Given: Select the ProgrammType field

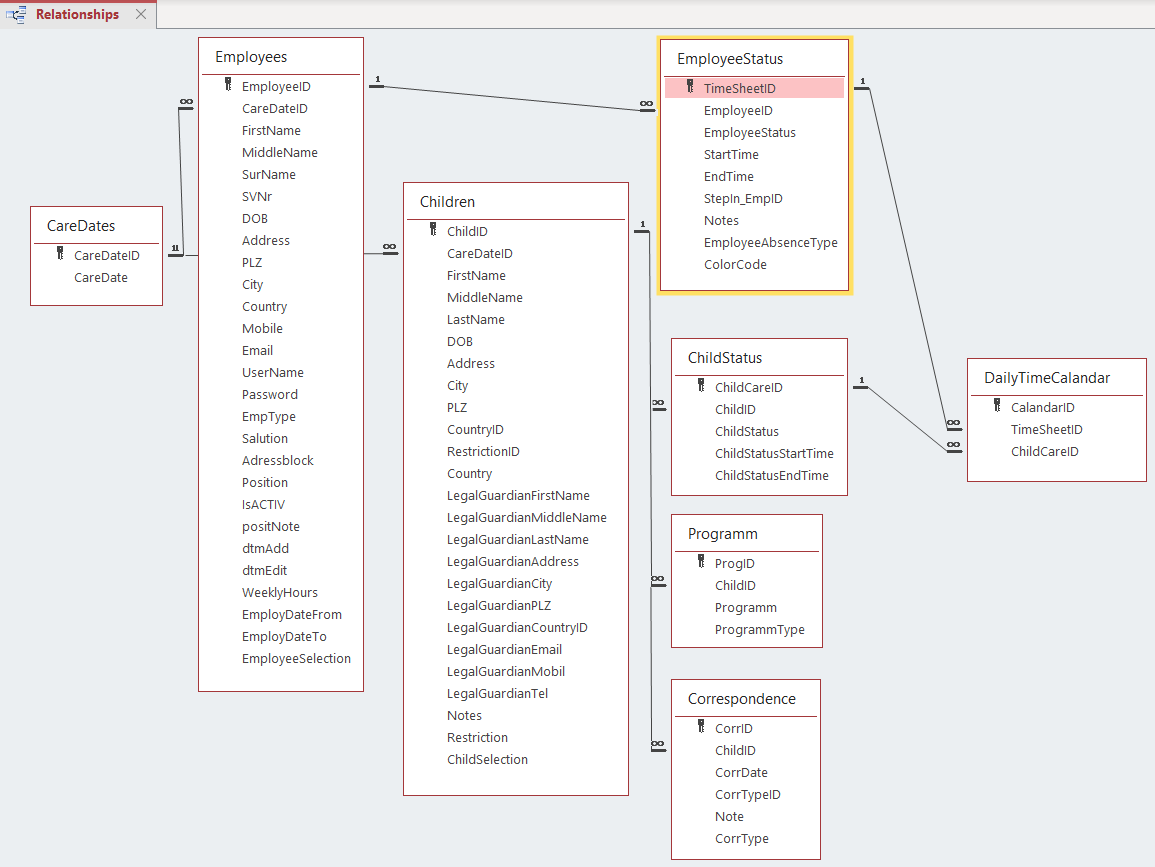Looking at the screenshot, I should [x=759, y=630].
